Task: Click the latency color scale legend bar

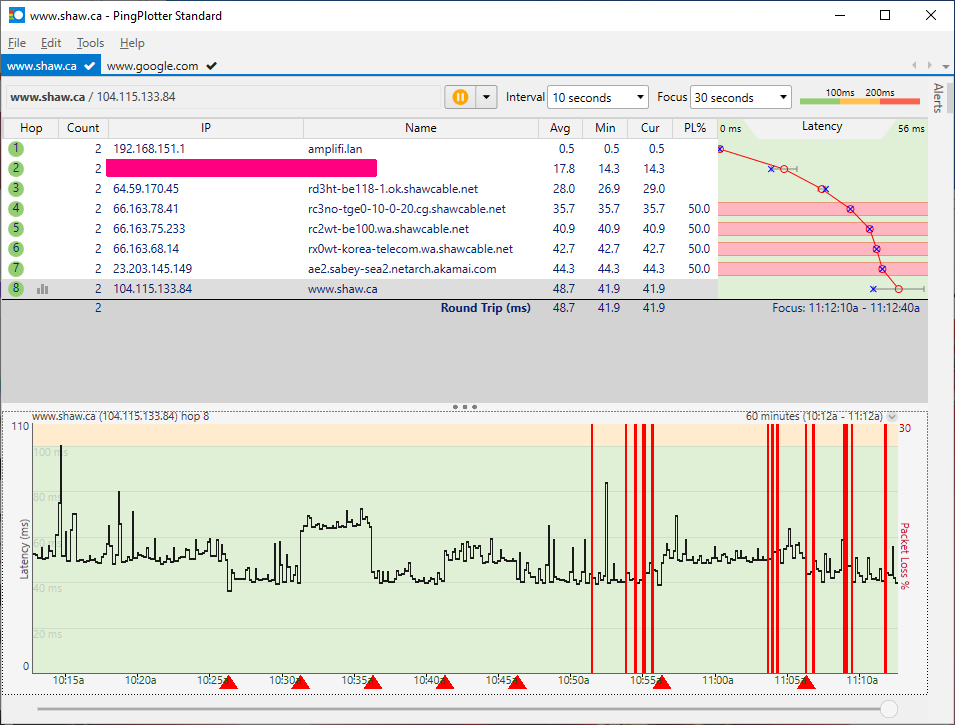Action: click(859, 101)
